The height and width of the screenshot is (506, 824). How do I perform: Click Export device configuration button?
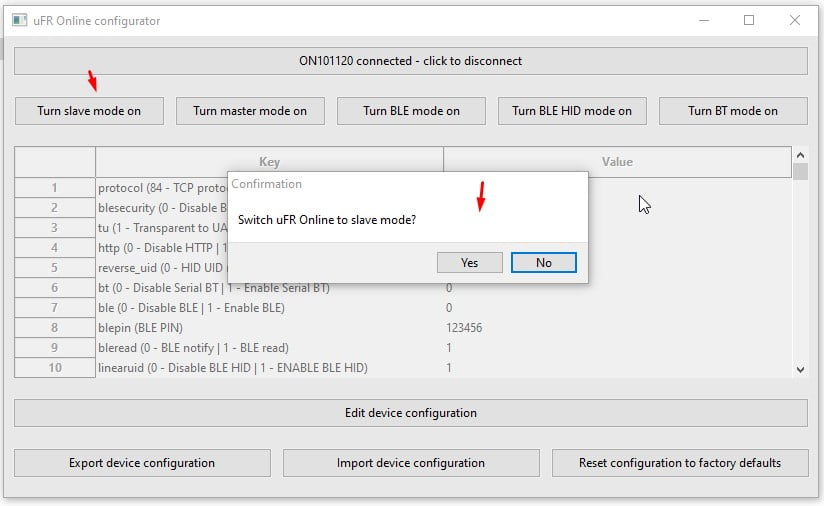pos(142,463)
